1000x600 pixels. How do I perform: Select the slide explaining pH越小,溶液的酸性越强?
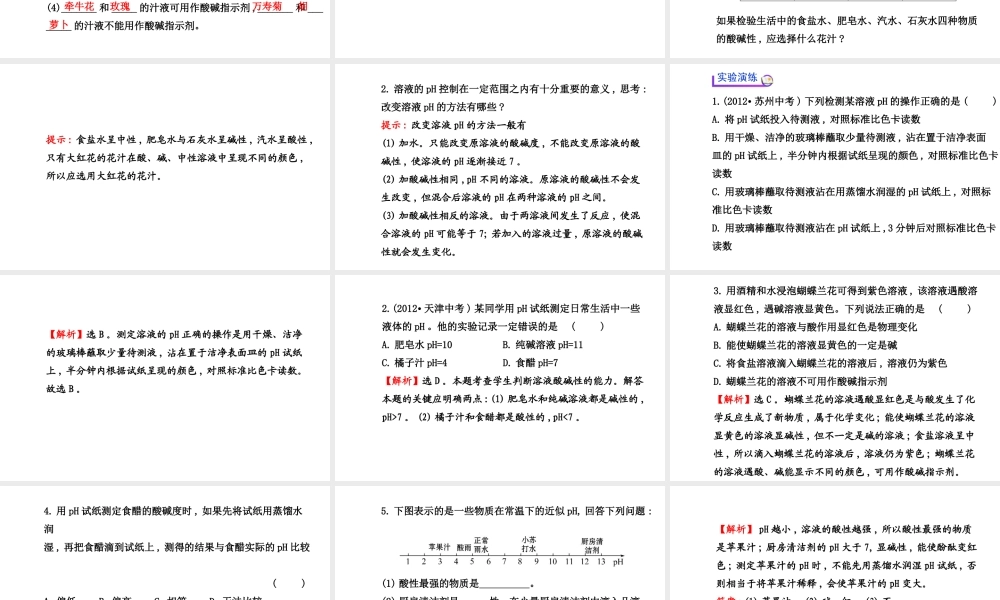[835, 543]
